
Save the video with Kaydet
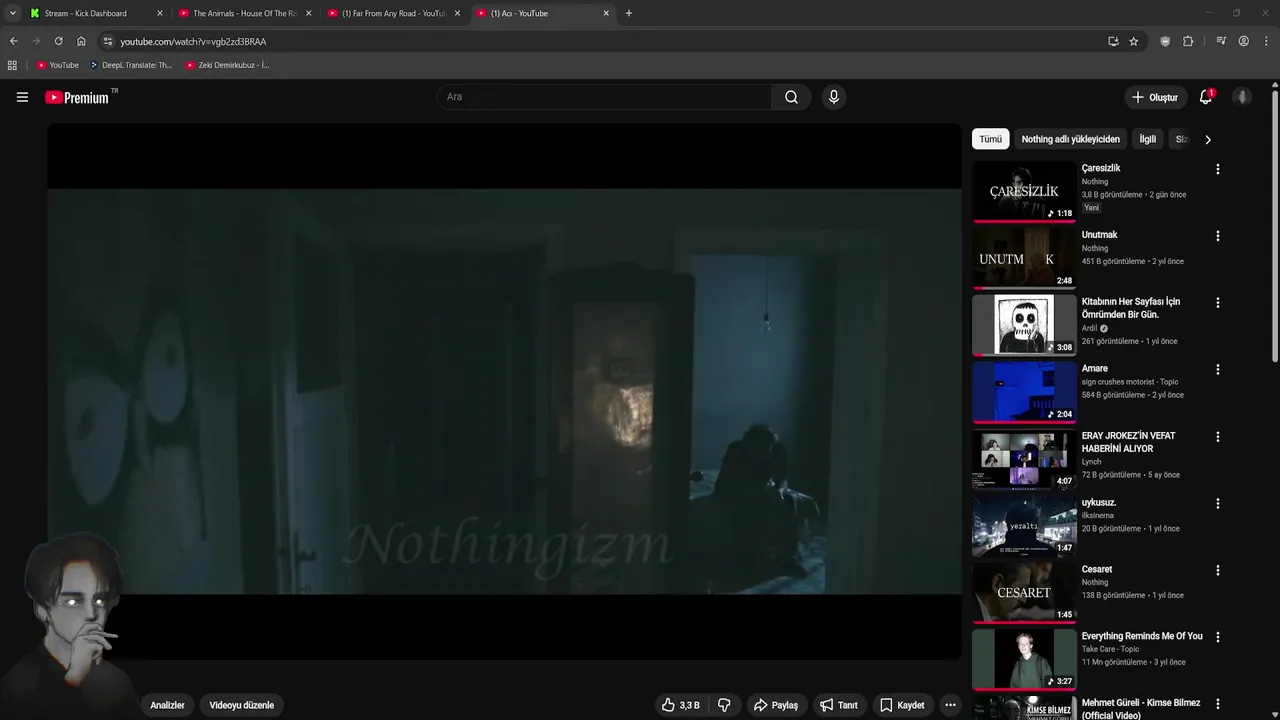(x=902, y=705)
